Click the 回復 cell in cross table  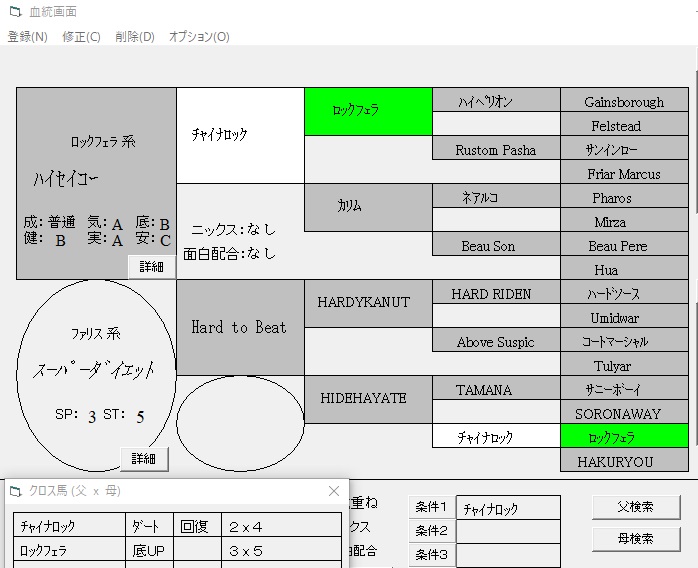197,525
